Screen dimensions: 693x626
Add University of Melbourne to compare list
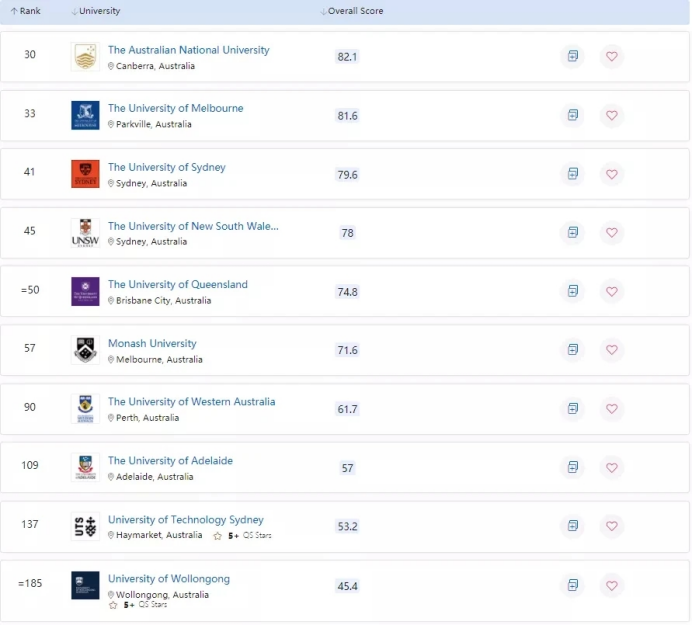[572, 115]
